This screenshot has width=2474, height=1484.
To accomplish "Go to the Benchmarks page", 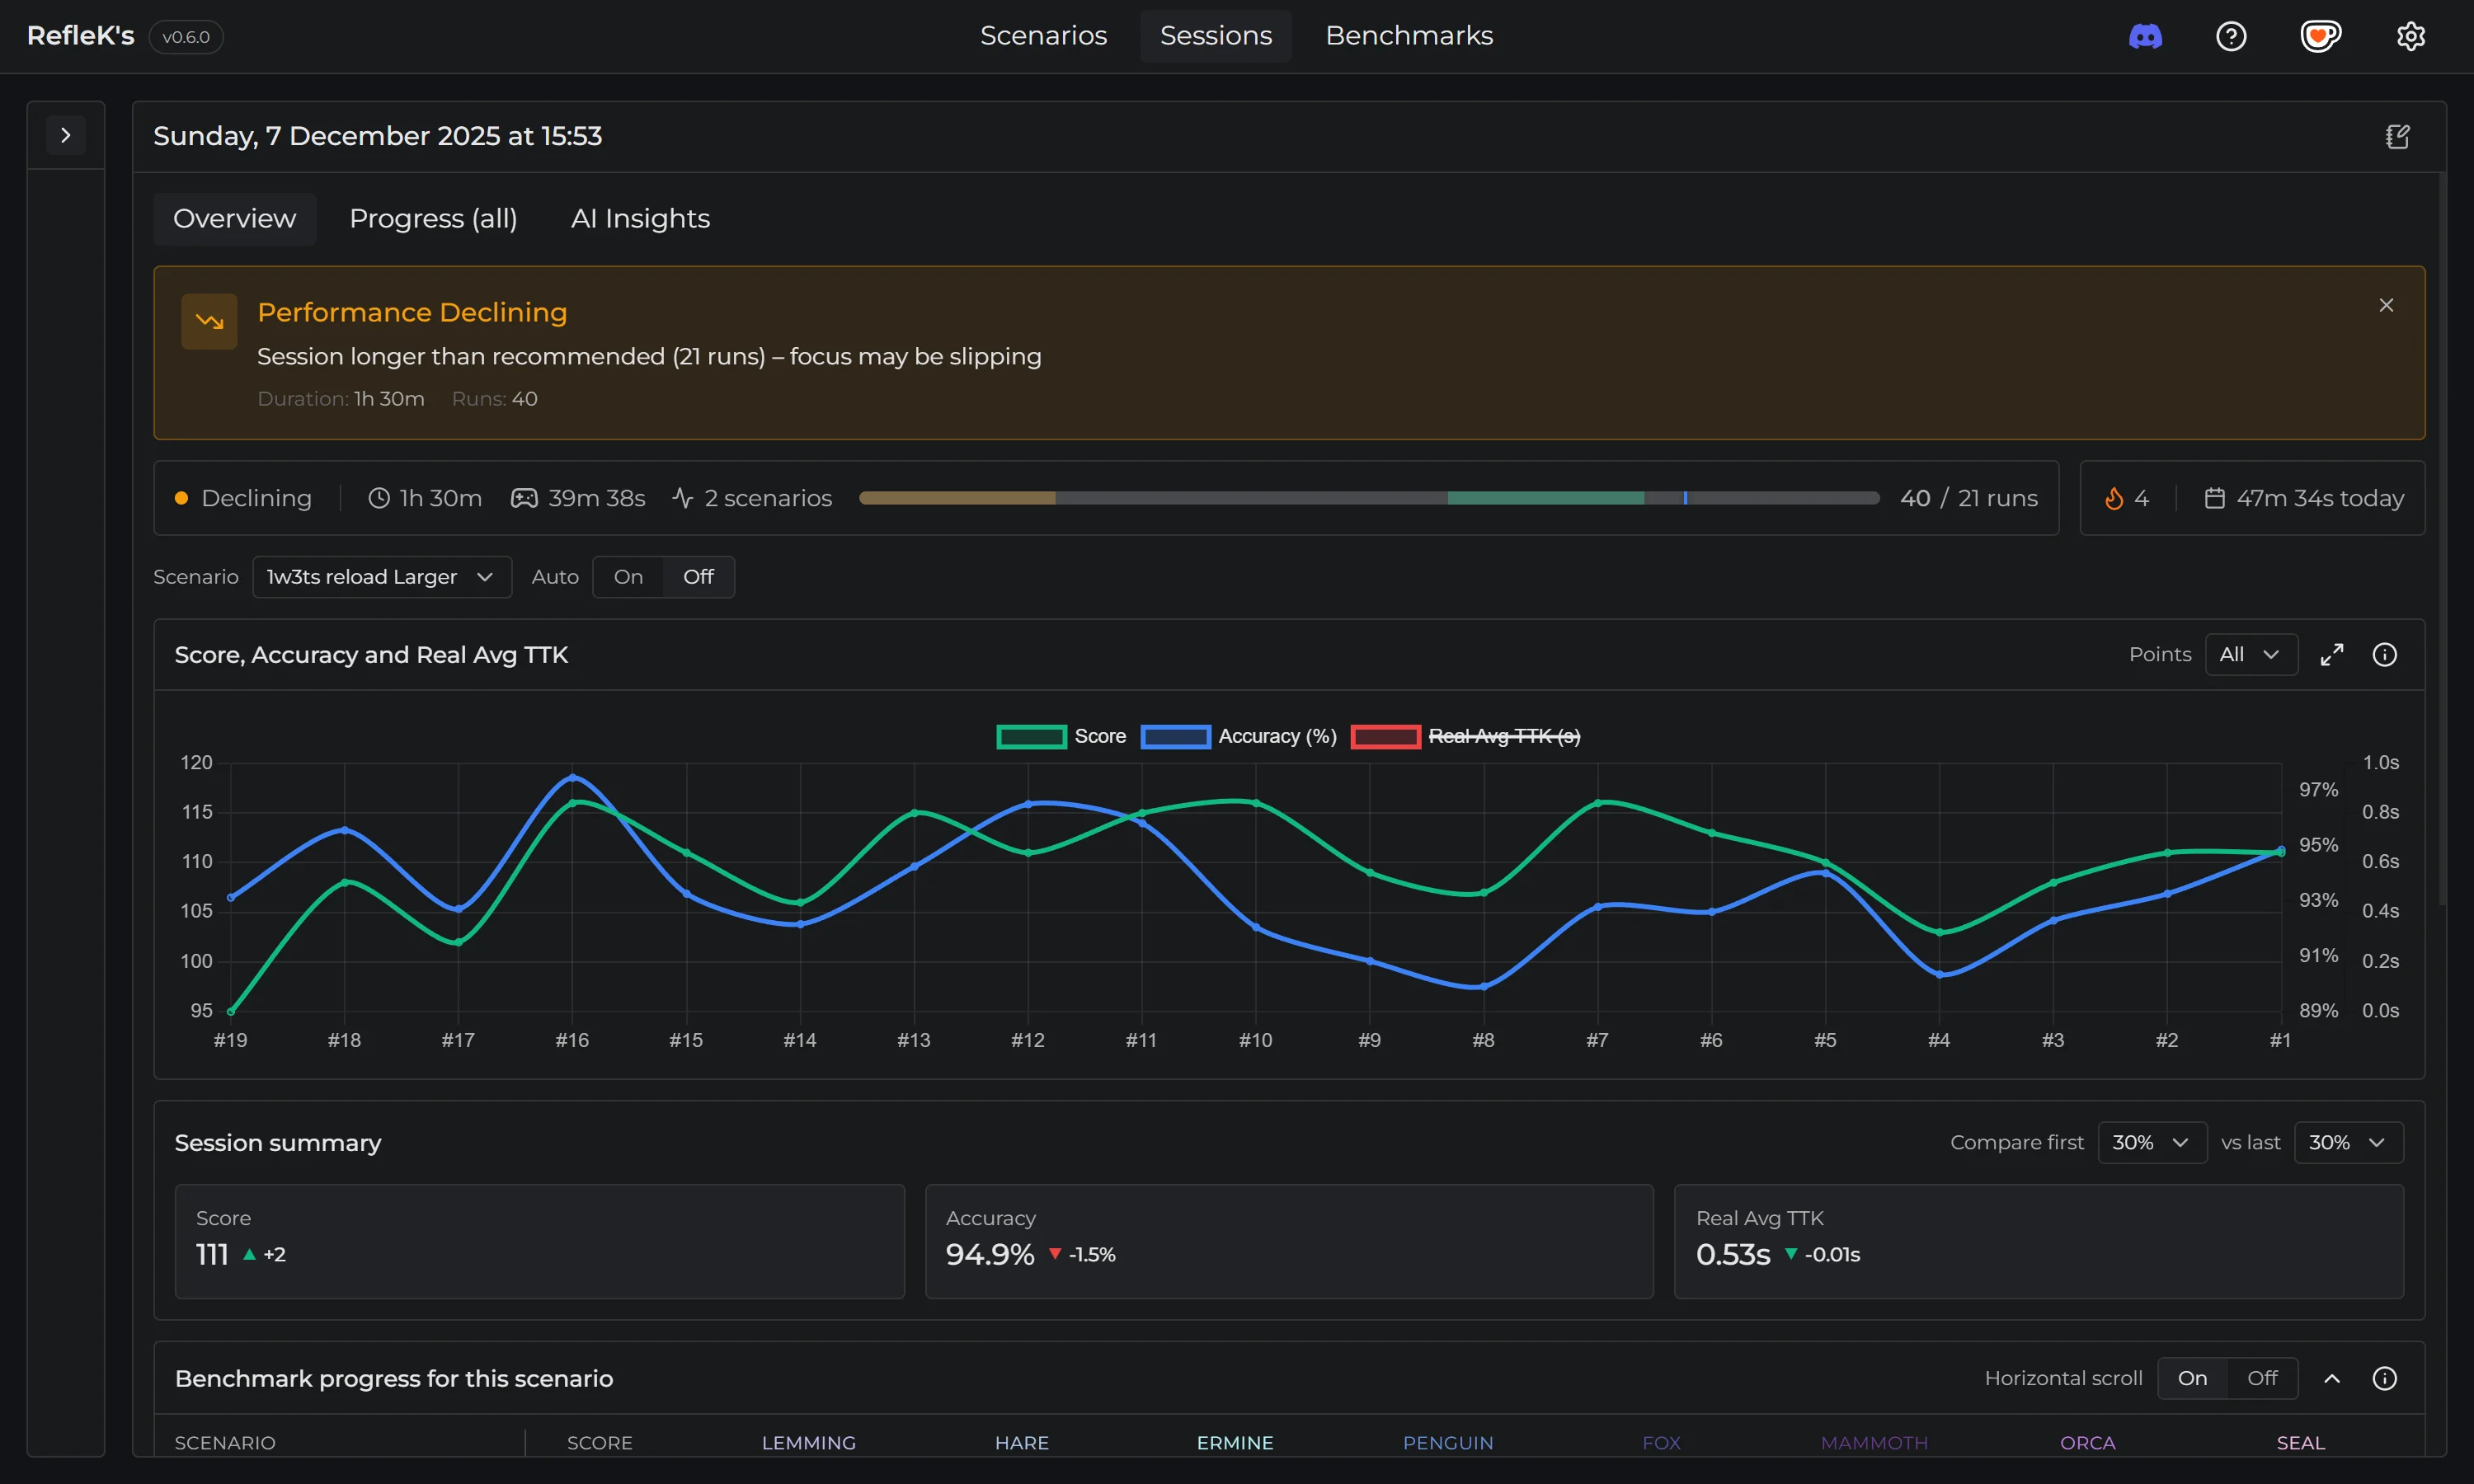I will [1408, 36].
